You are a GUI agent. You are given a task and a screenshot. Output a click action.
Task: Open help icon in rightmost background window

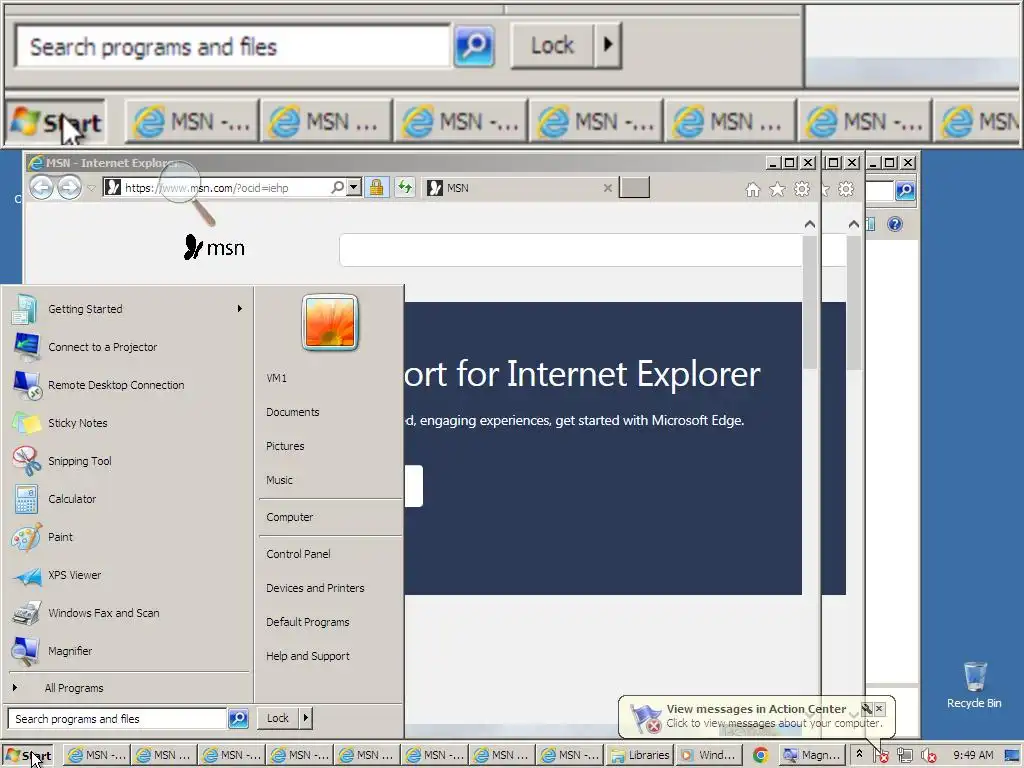coord(895,224)
